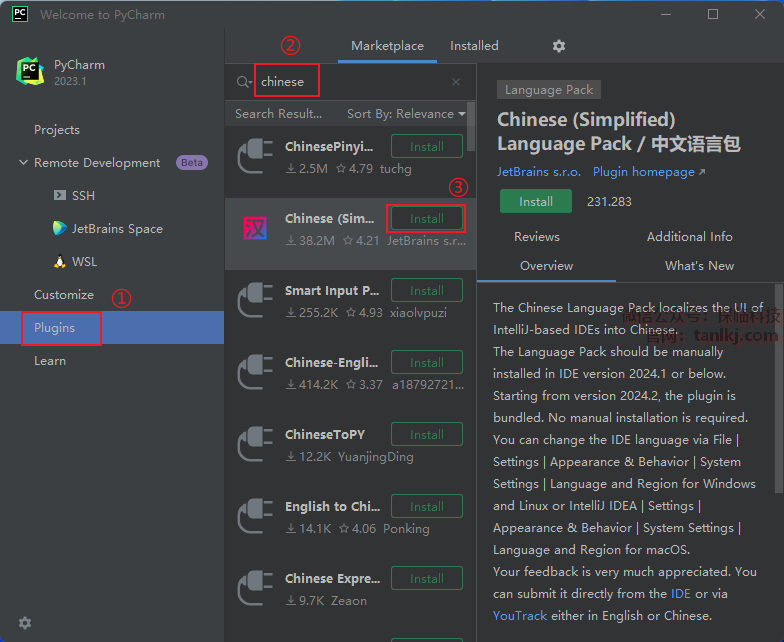Collapse the Remote Development section

23,163
